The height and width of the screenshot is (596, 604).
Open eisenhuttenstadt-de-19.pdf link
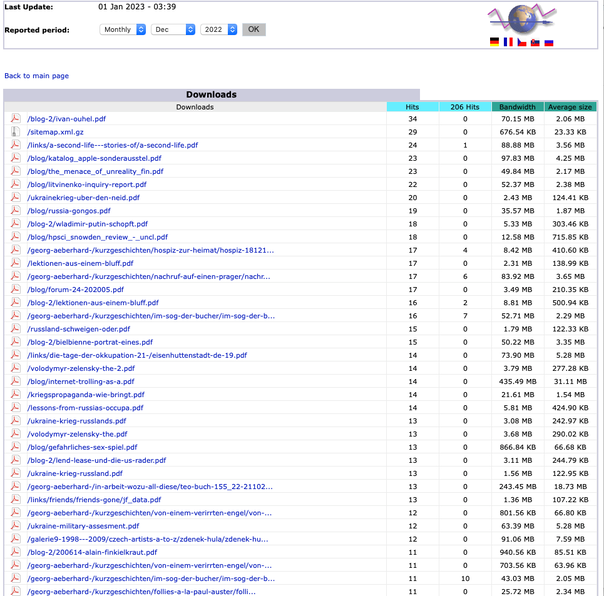point(137,355)
